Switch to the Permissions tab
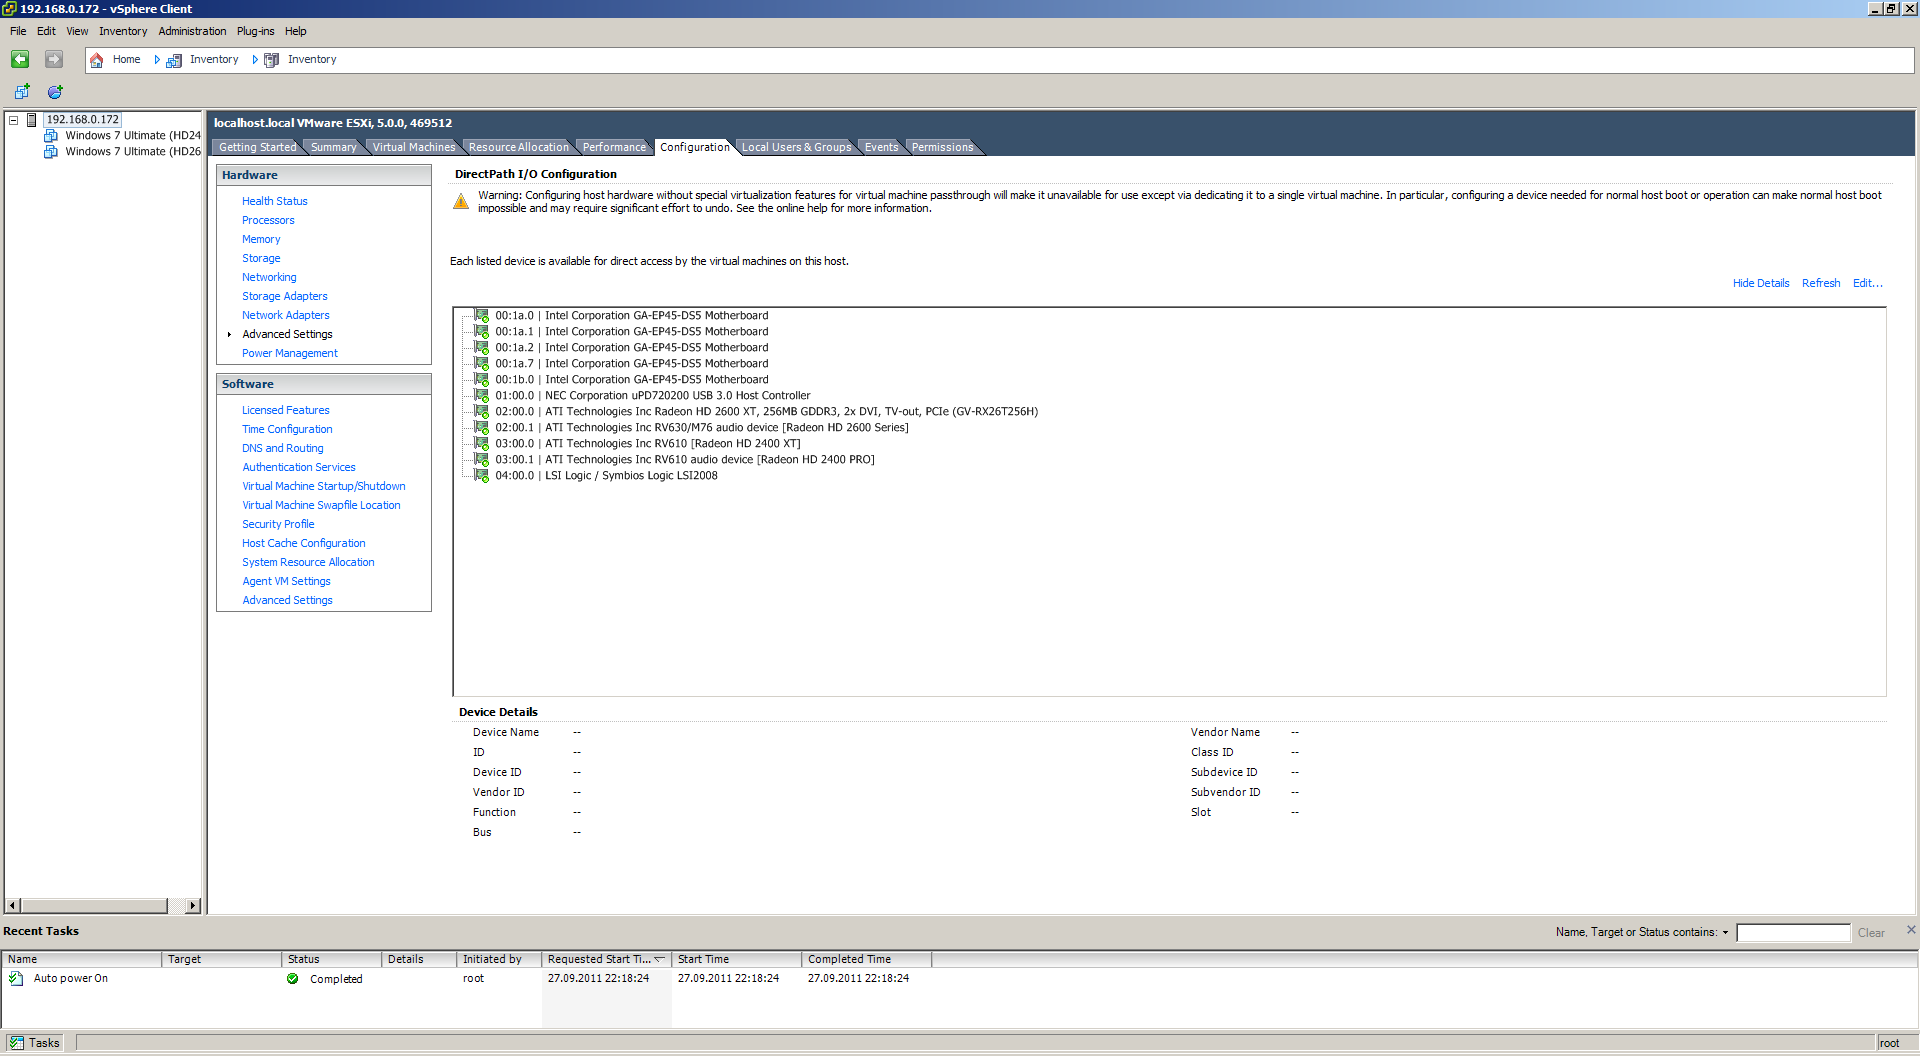 tap(942, 147)
